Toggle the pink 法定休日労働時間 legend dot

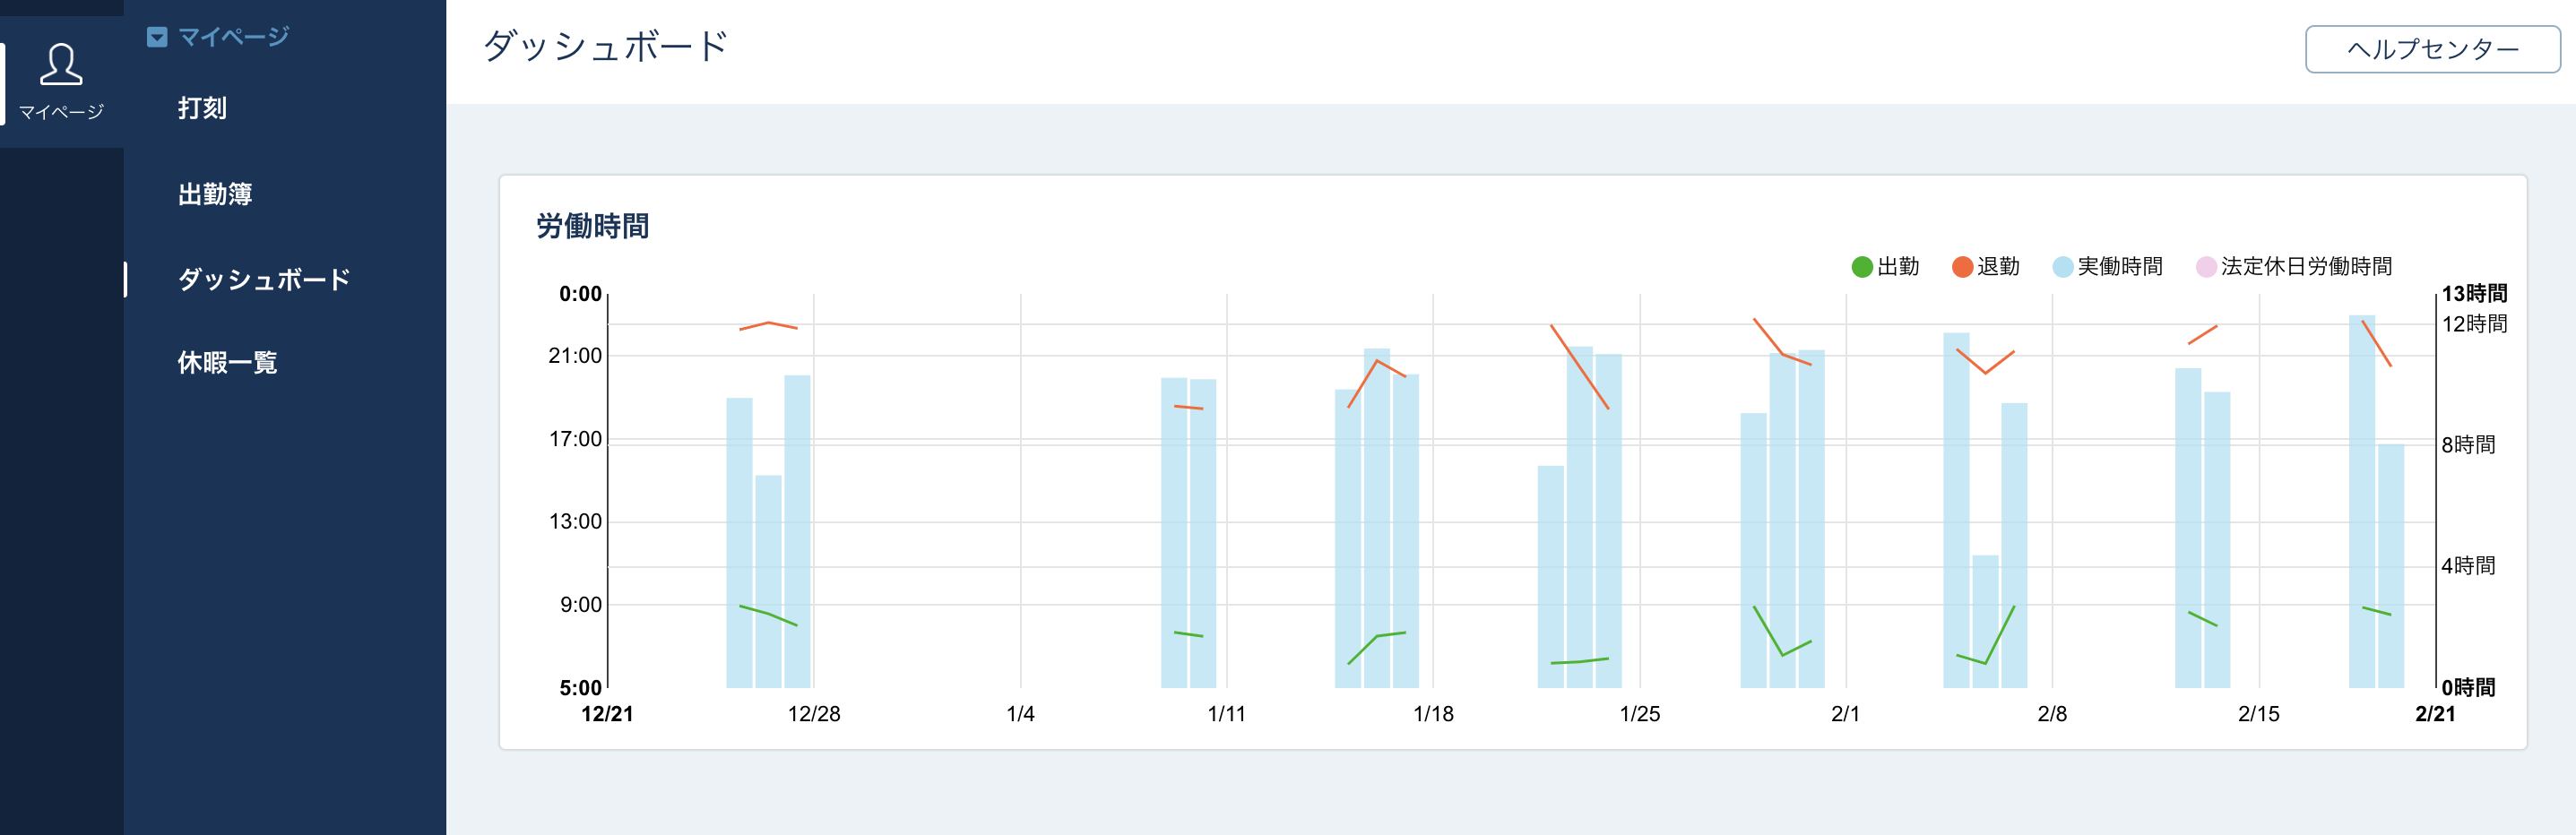coord(2205,267)
